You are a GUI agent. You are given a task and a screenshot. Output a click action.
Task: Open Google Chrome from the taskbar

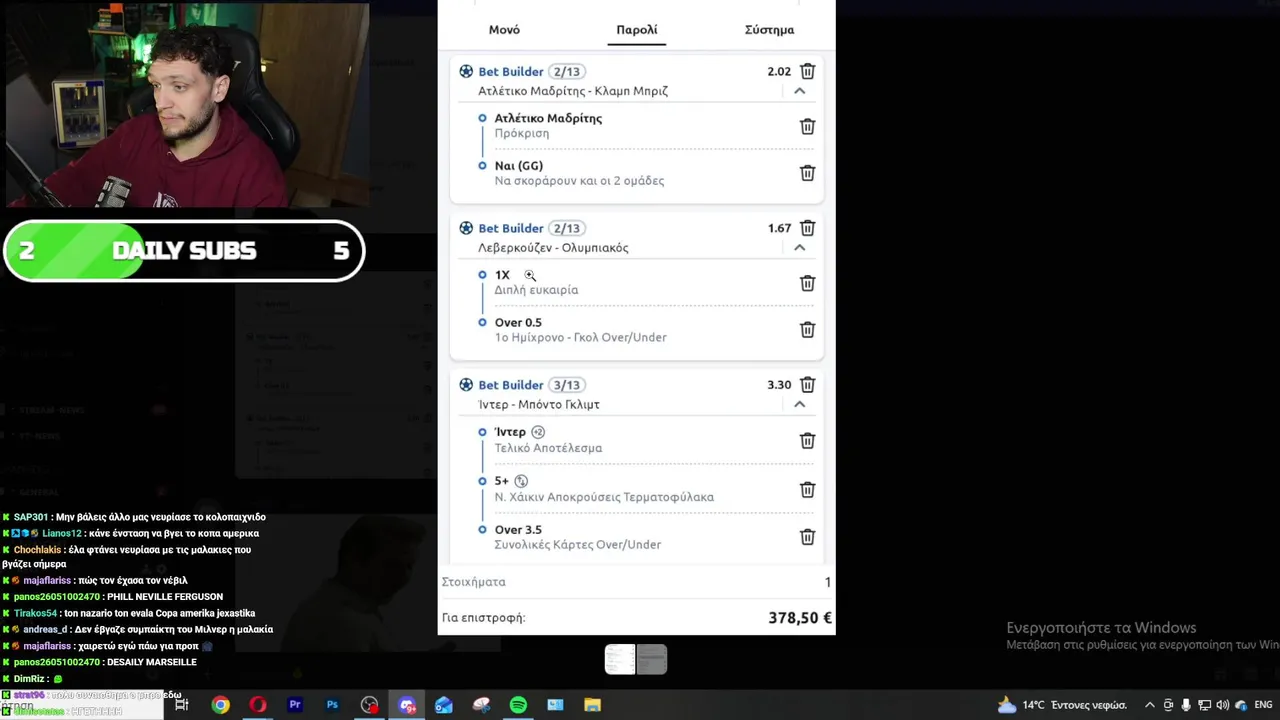pos(220,705)
